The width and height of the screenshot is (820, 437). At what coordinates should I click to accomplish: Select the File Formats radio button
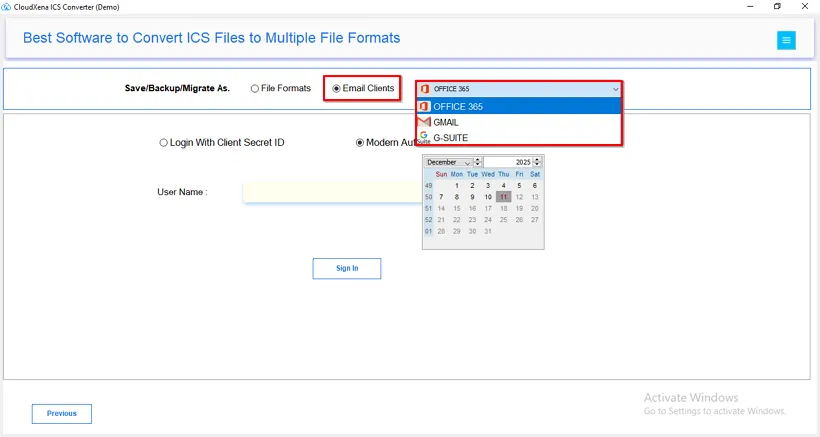point(255,88)
